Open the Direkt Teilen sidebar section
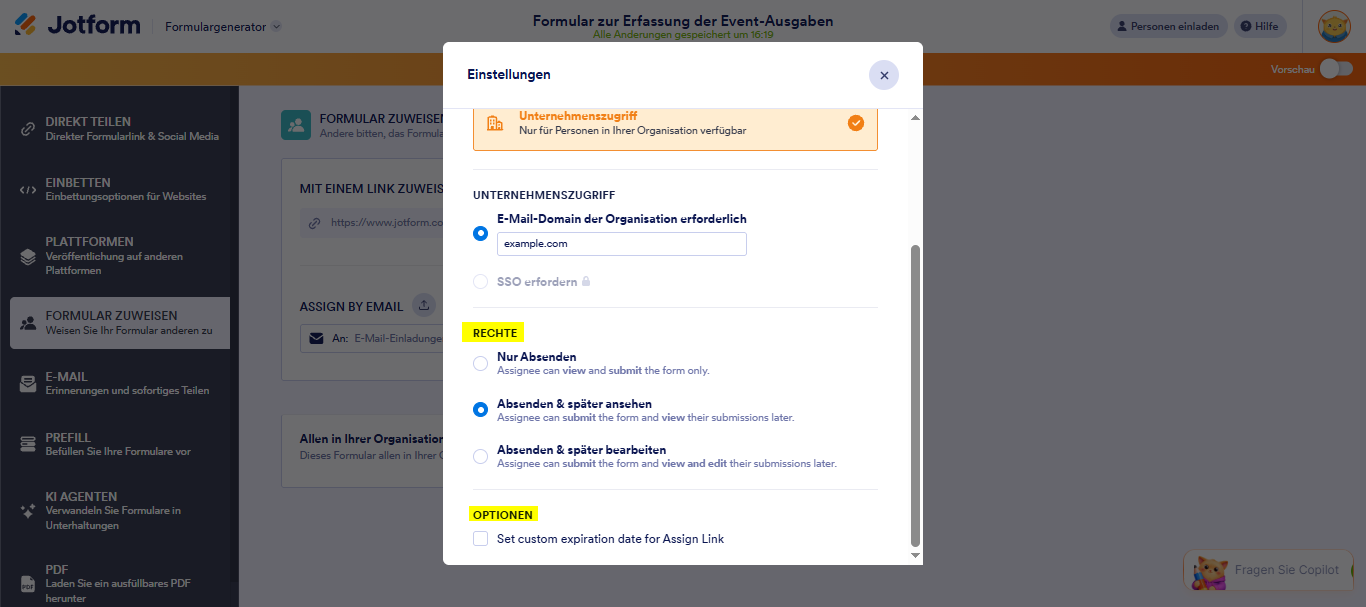The image size is (1366, 607). pyautogui.click(x=120, y=128)
